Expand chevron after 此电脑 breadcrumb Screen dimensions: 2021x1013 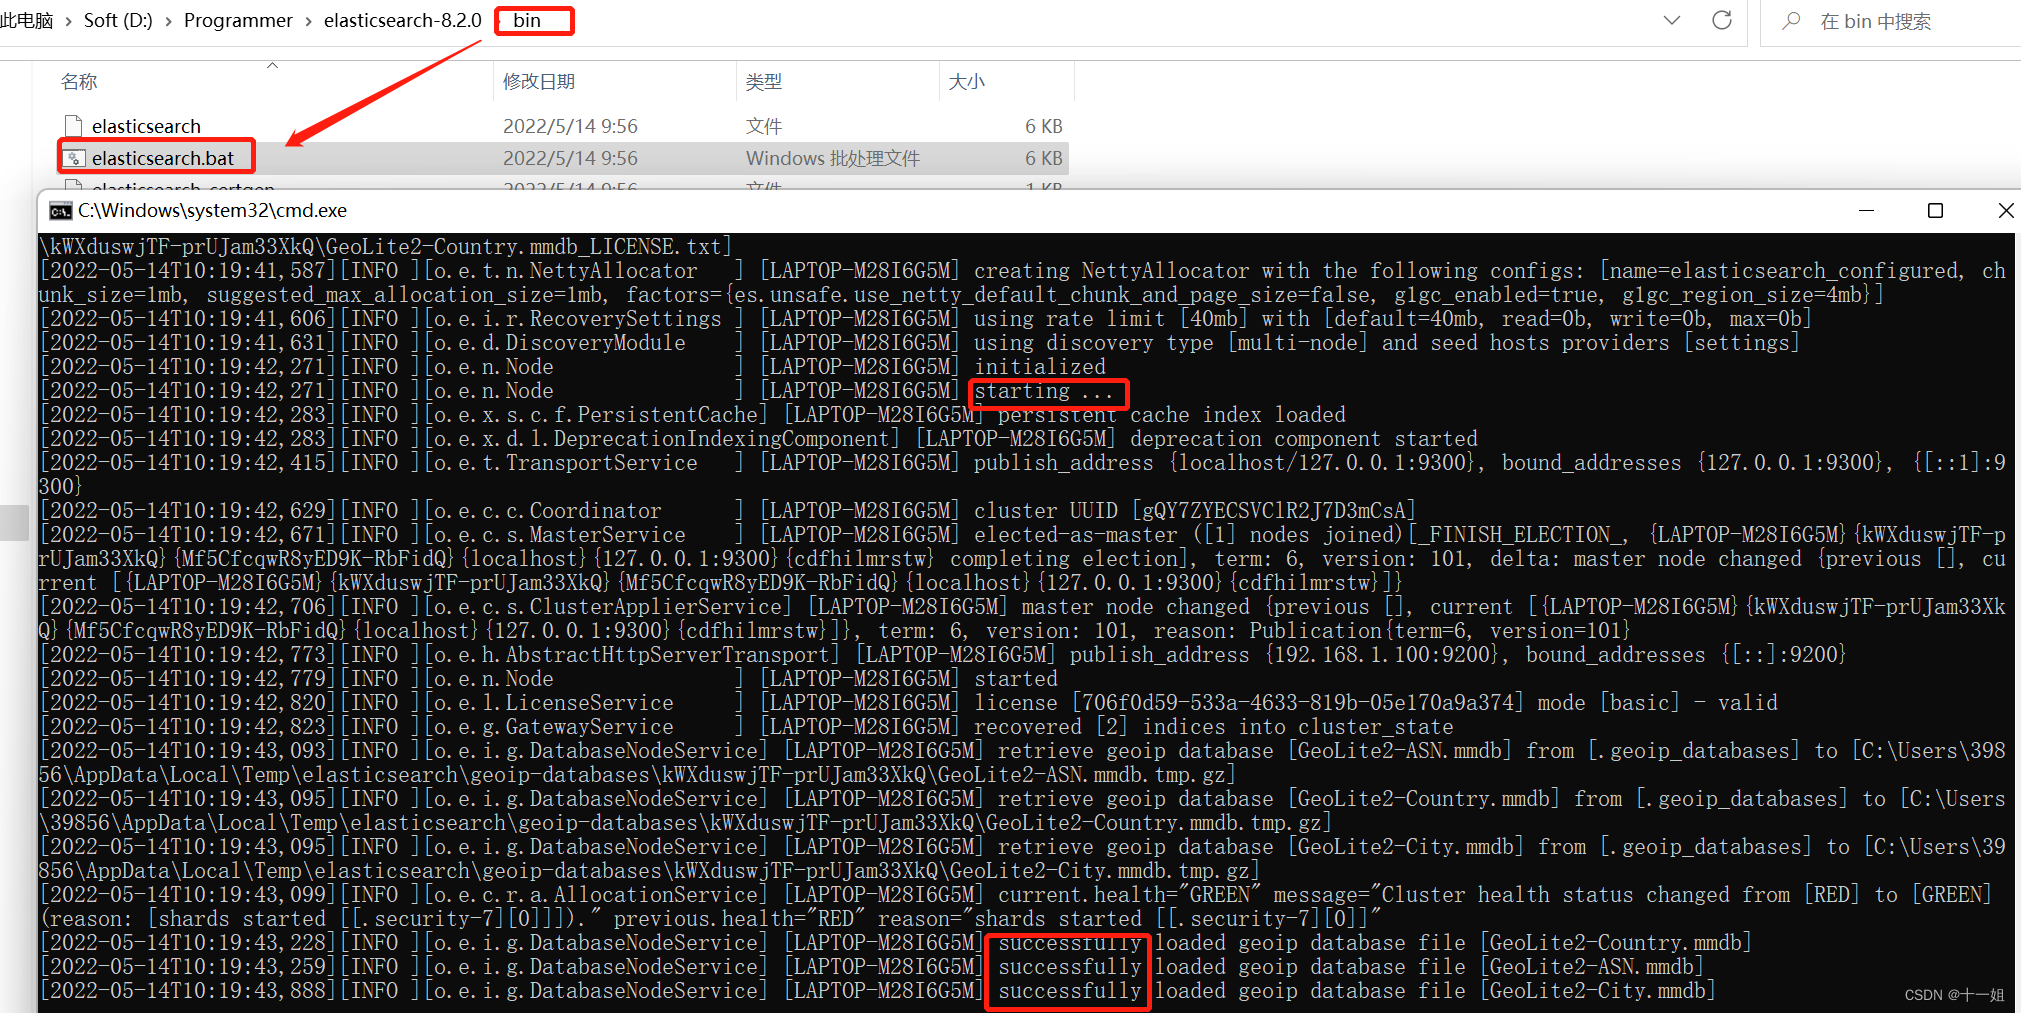tap(68, 21)
